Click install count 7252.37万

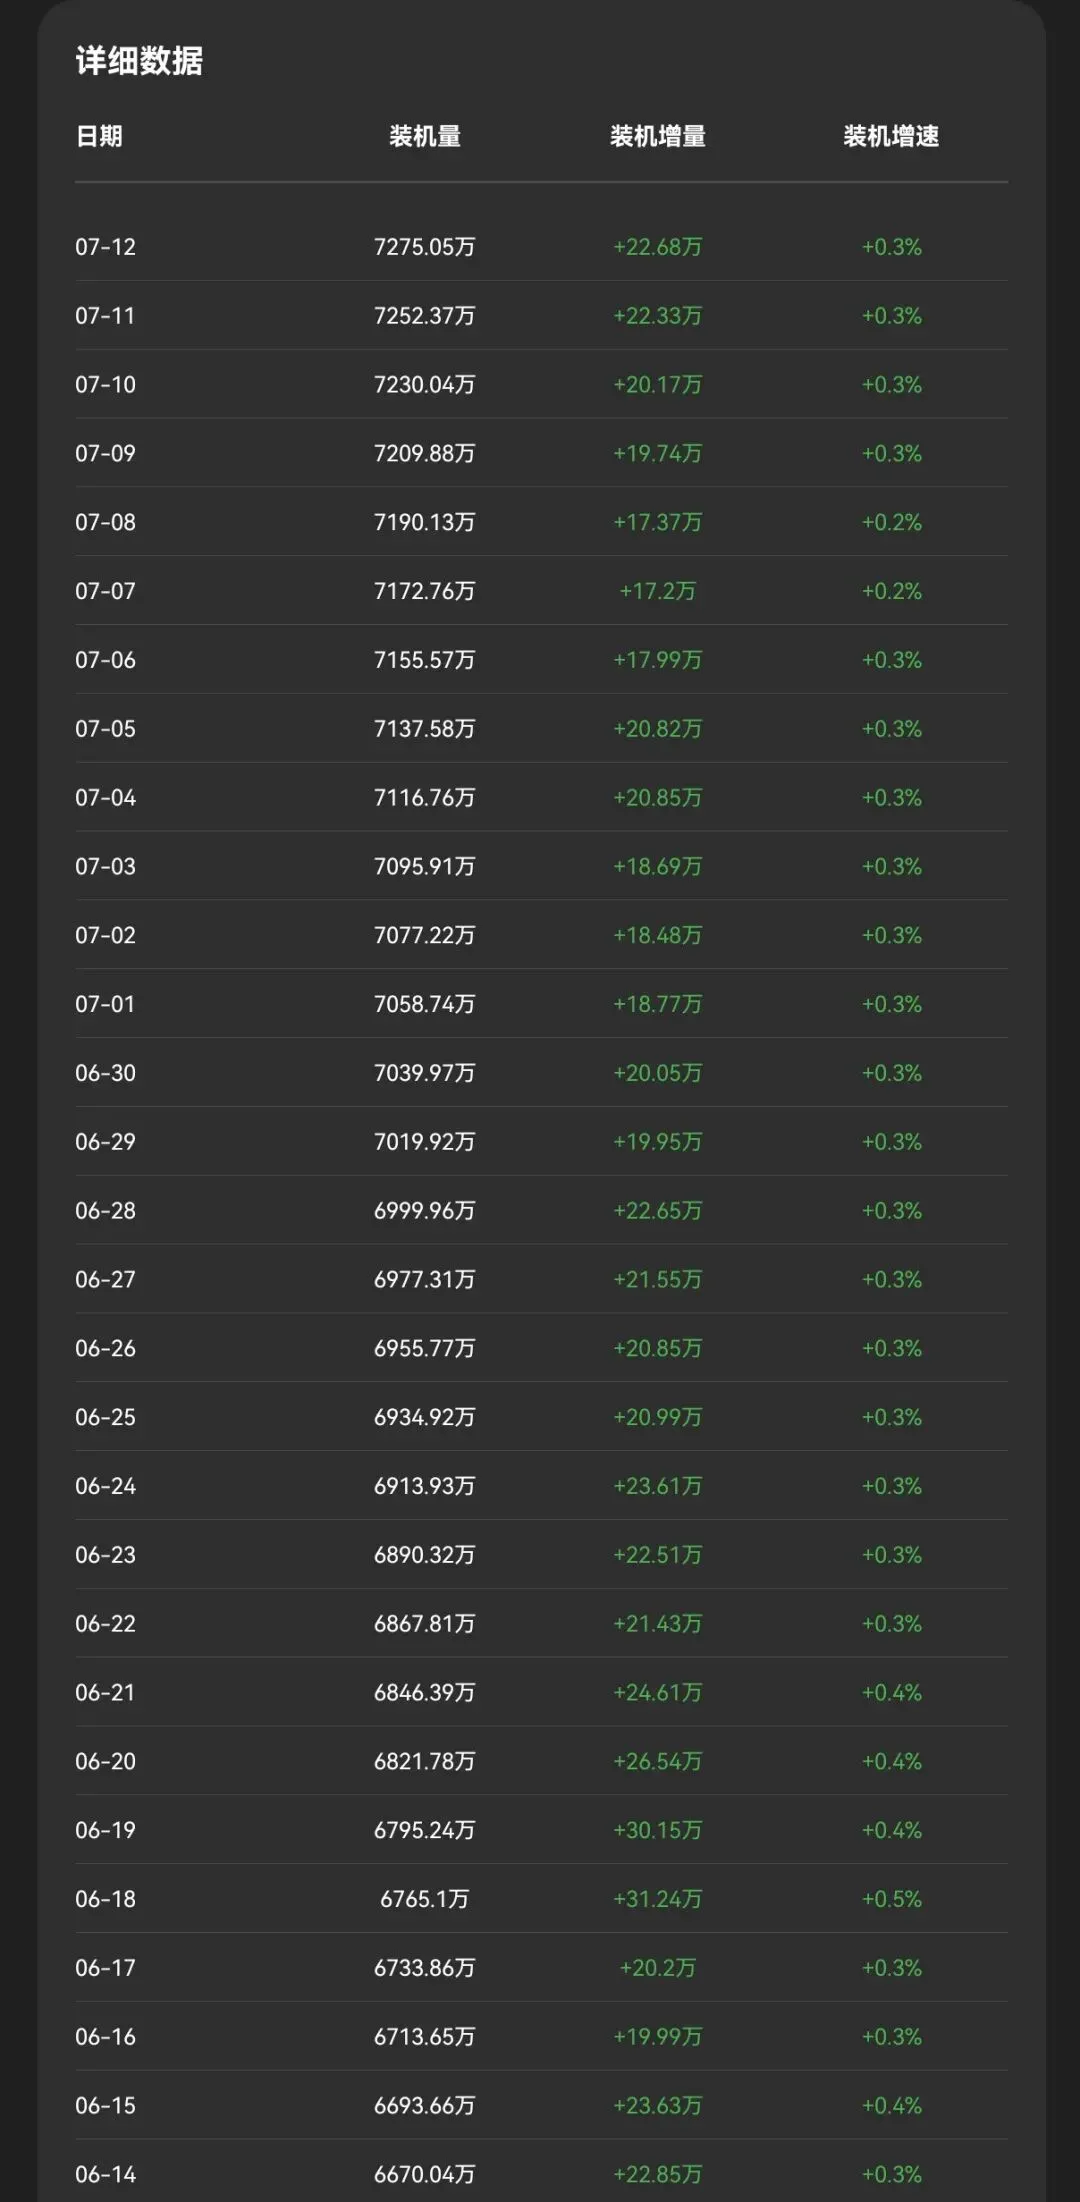(x=425, y=316)
